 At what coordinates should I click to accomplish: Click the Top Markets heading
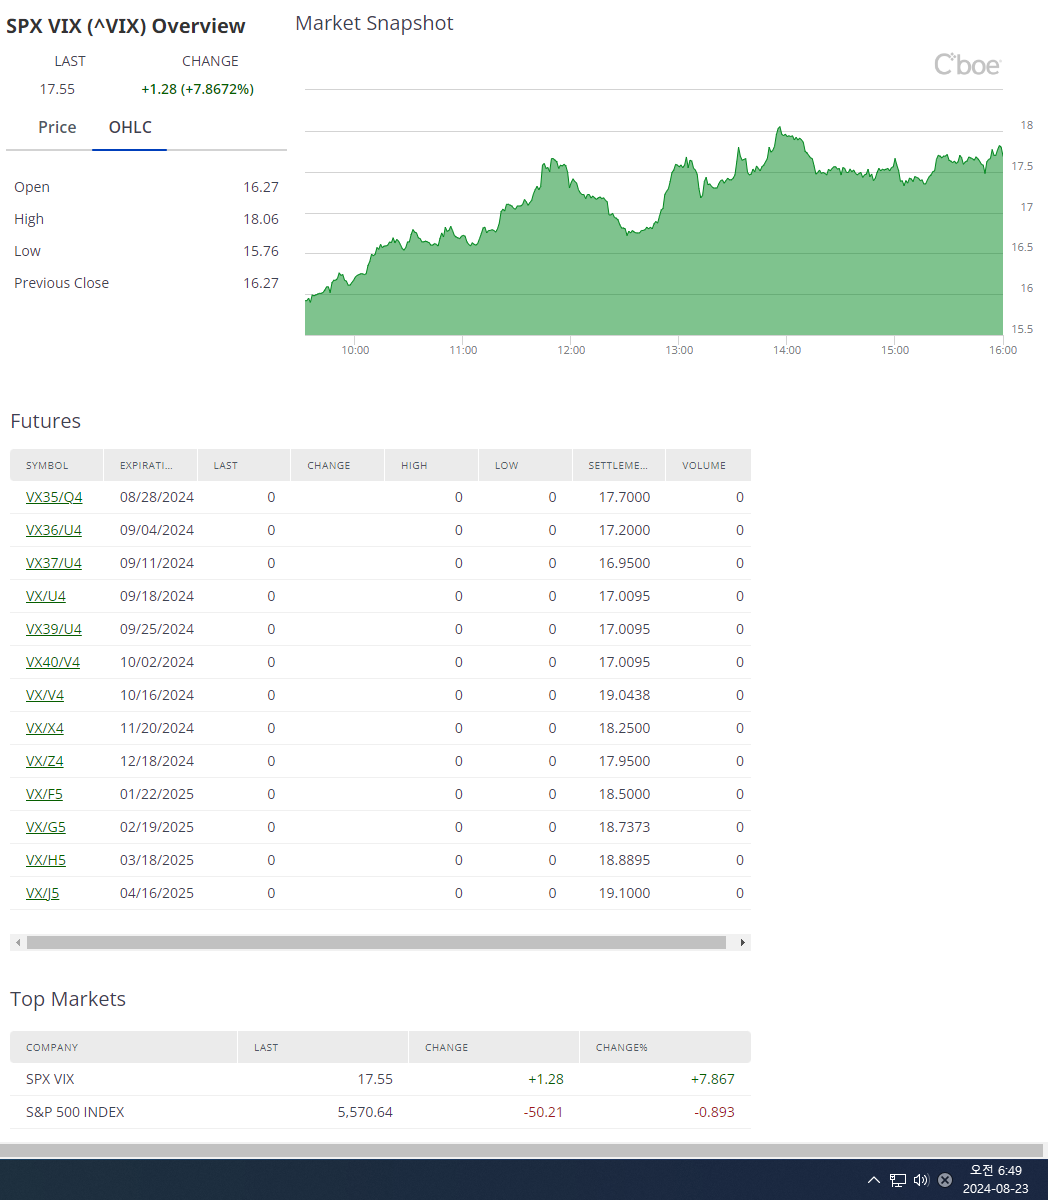(x=68, y=999)
